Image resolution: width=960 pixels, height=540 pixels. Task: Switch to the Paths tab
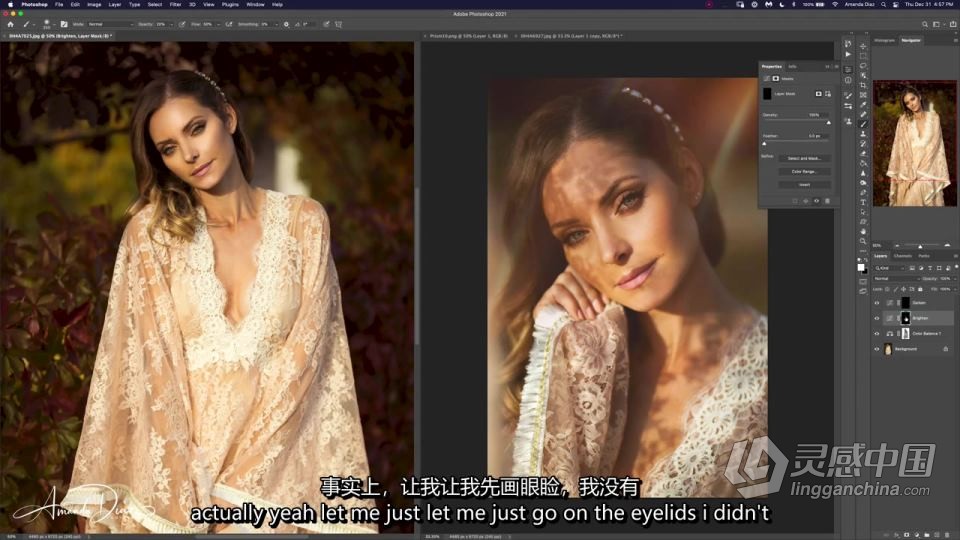point(924,256)
